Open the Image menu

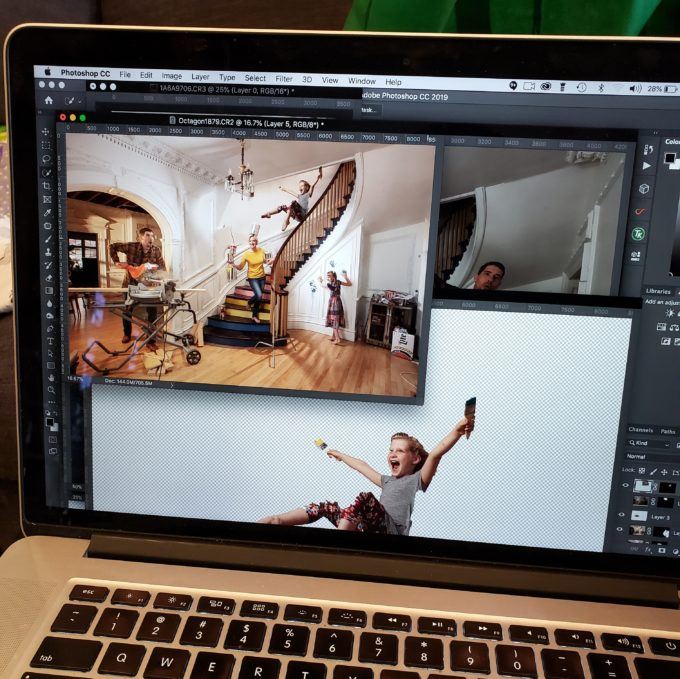172,76
